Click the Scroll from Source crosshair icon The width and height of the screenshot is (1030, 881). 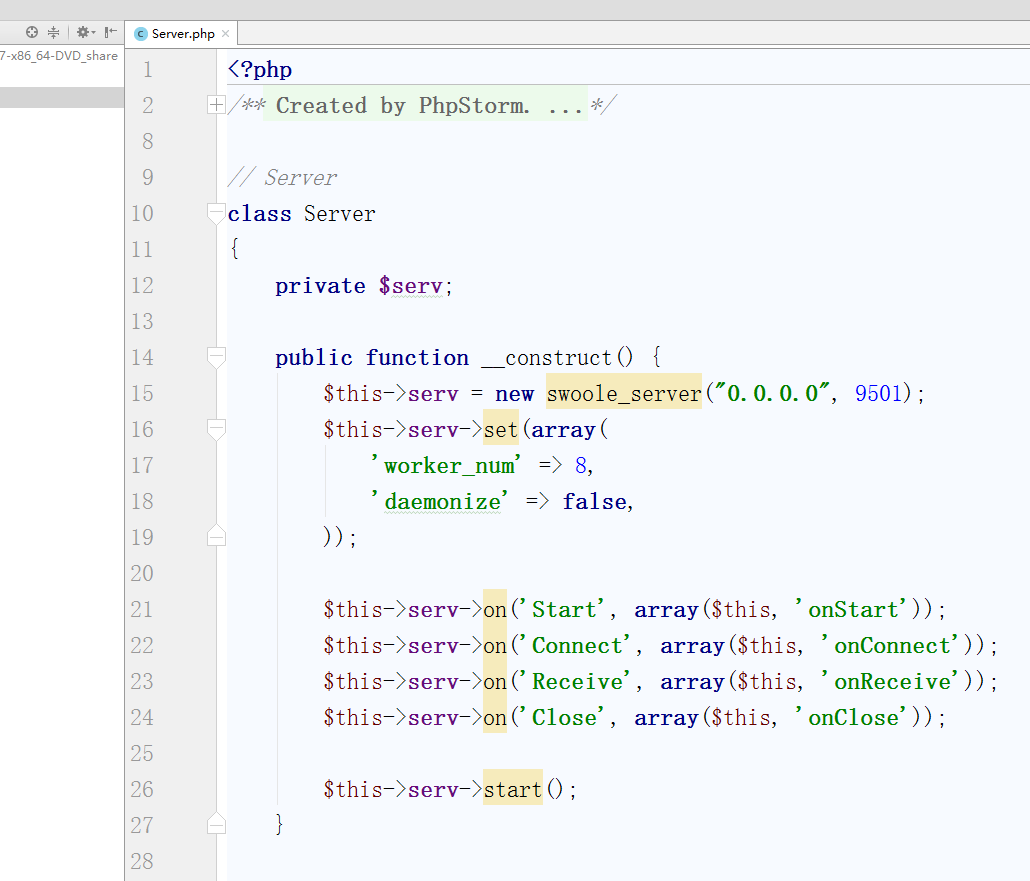[x=32, y=33]
